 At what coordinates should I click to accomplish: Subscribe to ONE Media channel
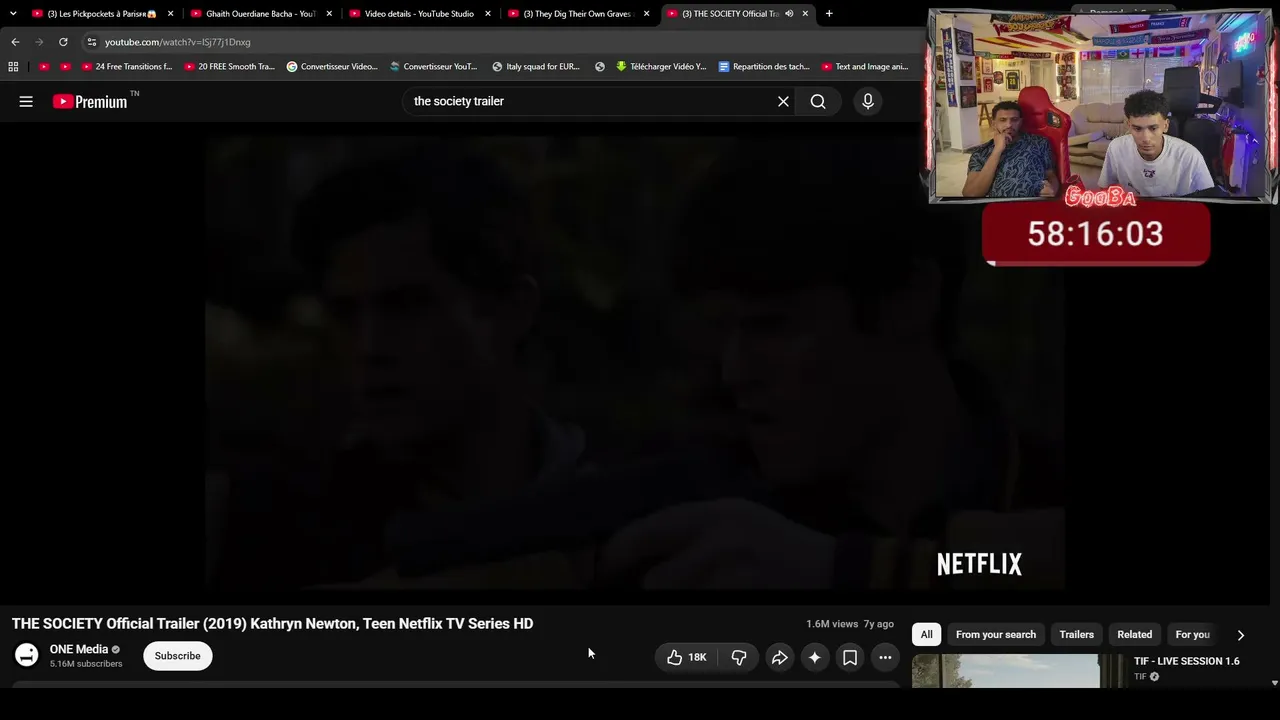click(x=178, y=656)
